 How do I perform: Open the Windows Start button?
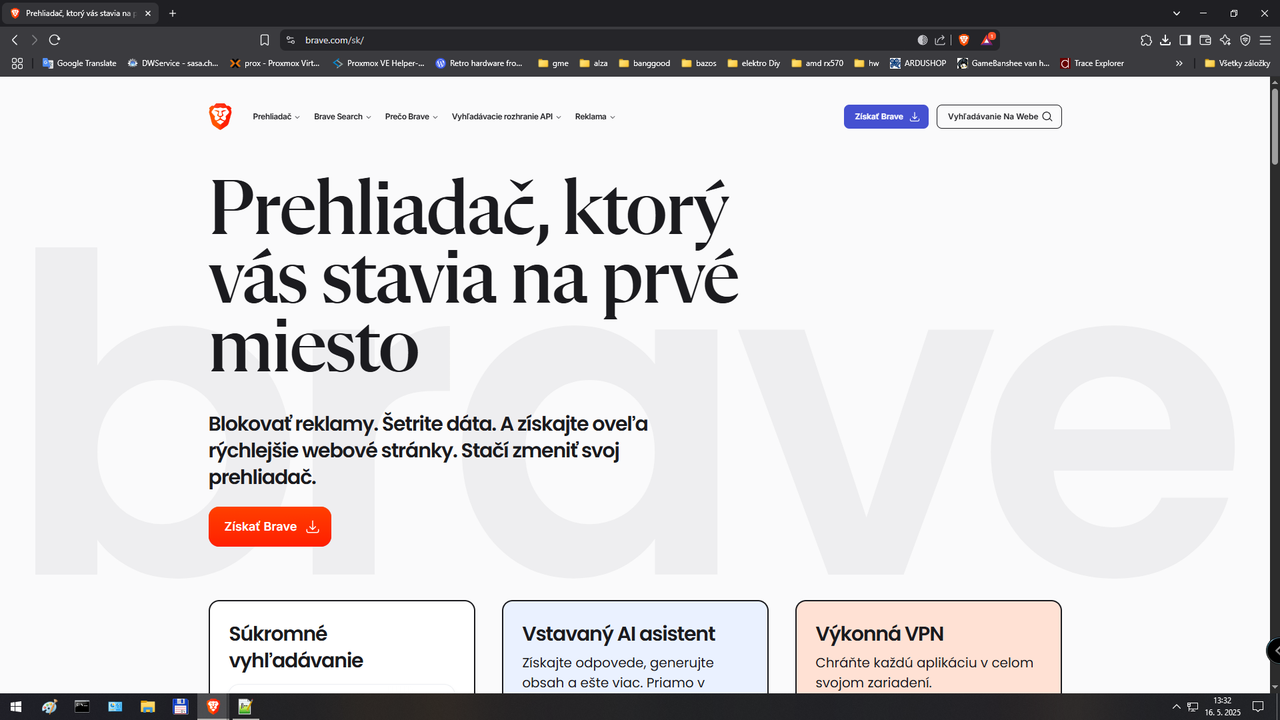pyautogui.click(x=16, y=706)
